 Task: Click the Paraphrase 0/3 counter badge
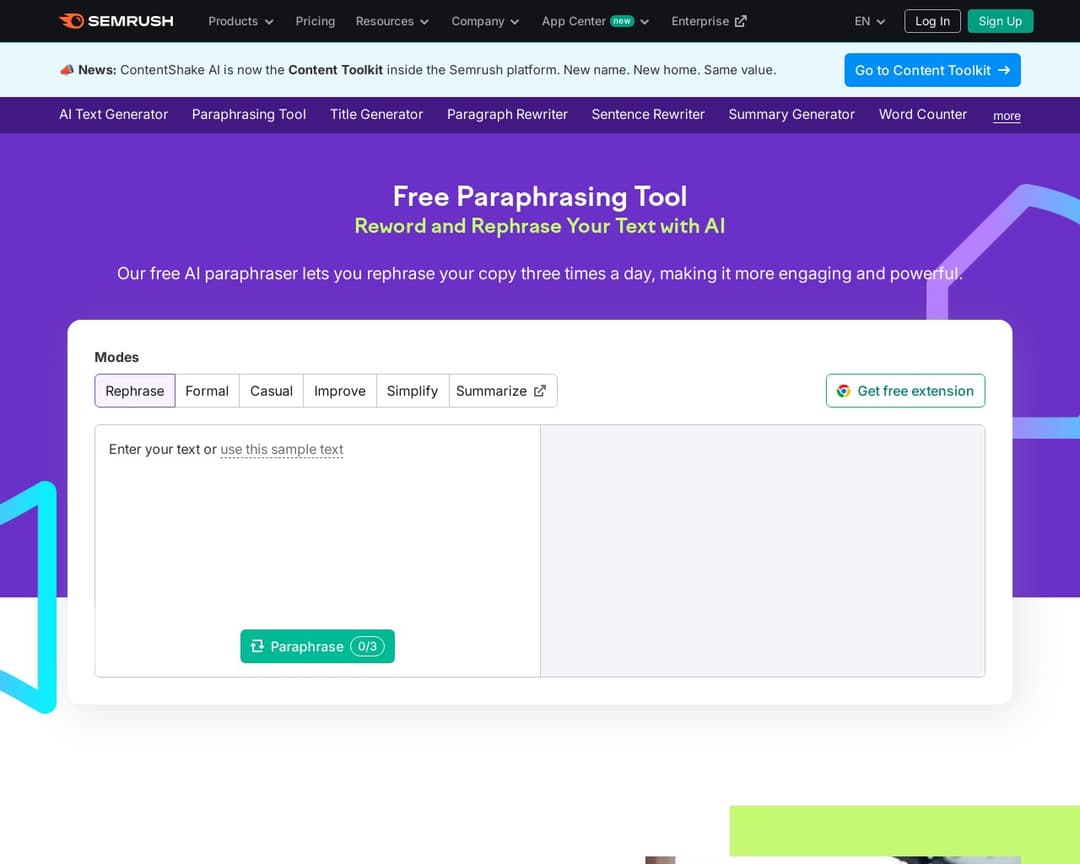coord(367,647)
